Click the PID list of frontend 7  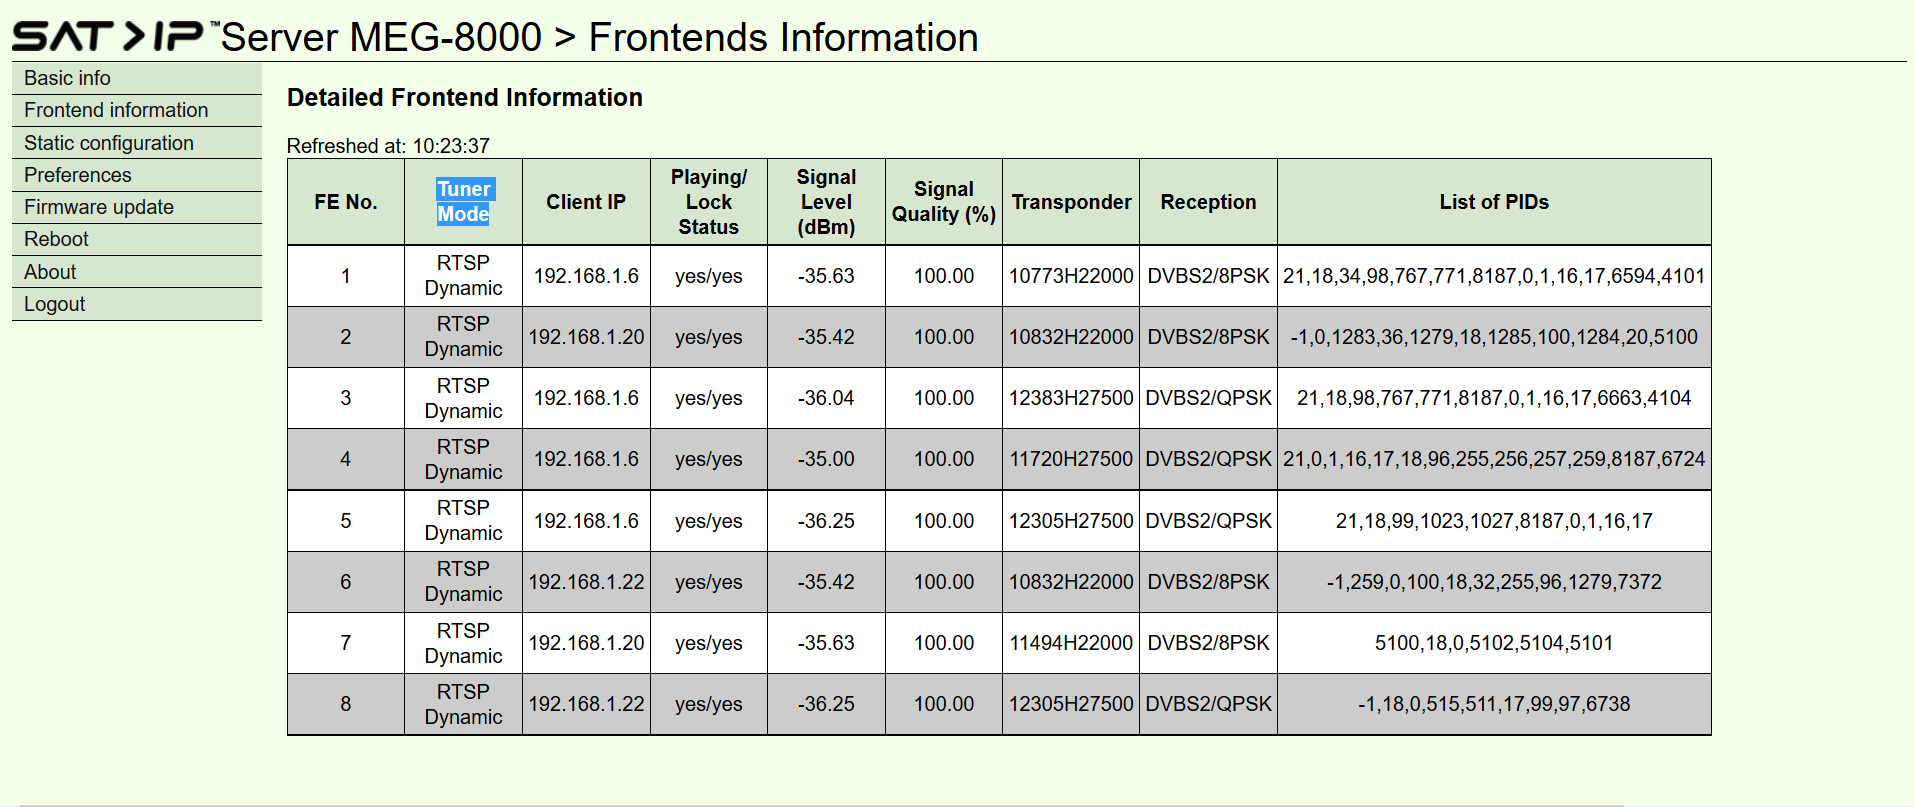pos(1494,643)
